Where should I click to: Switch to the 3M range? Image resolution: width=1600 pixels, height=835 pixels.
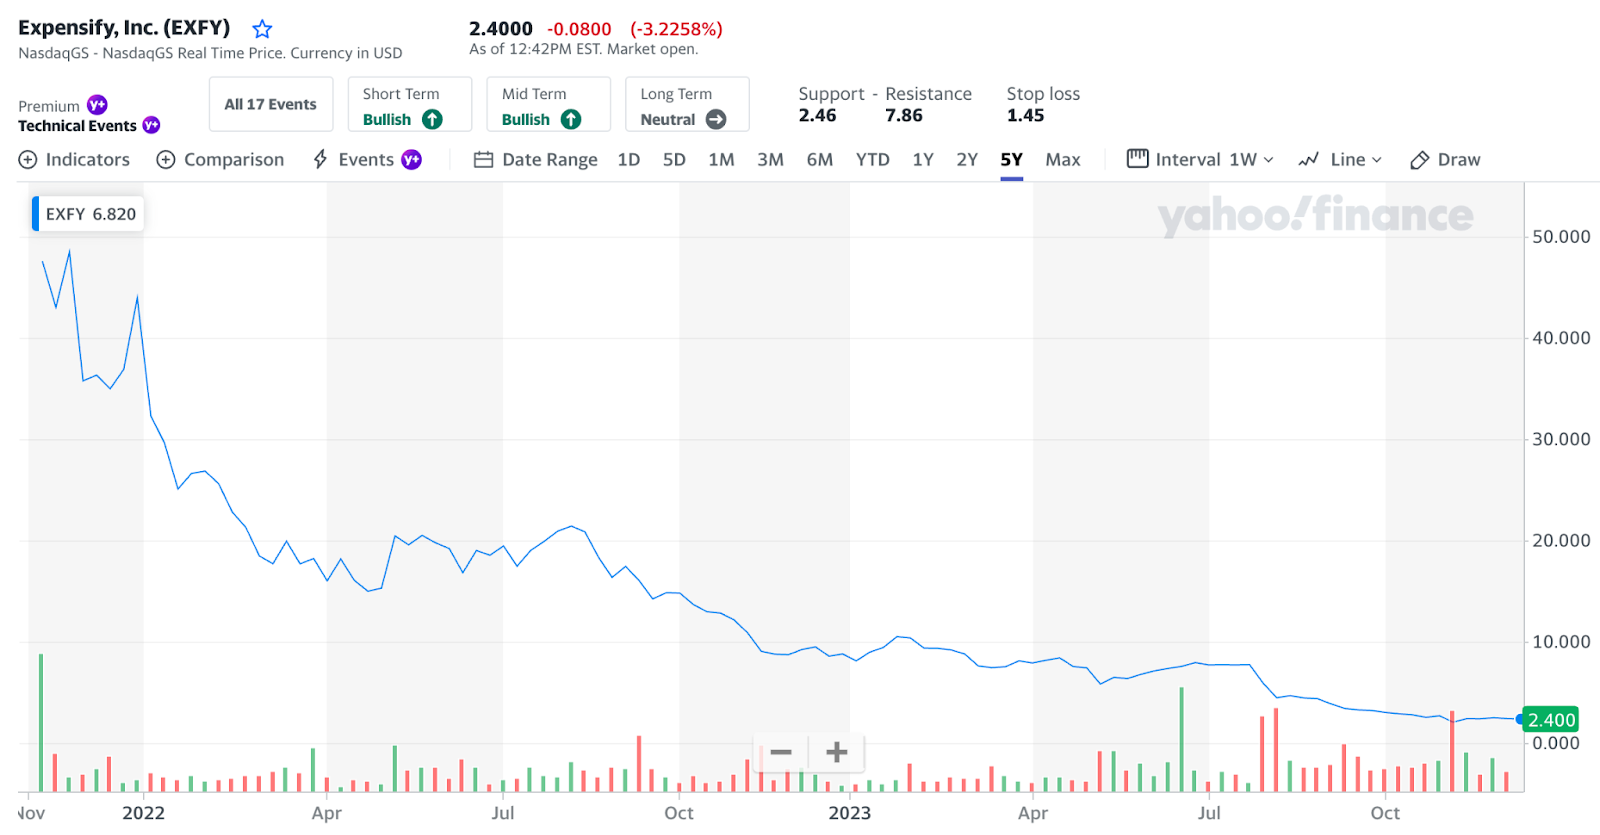click(x=770, y=160)
